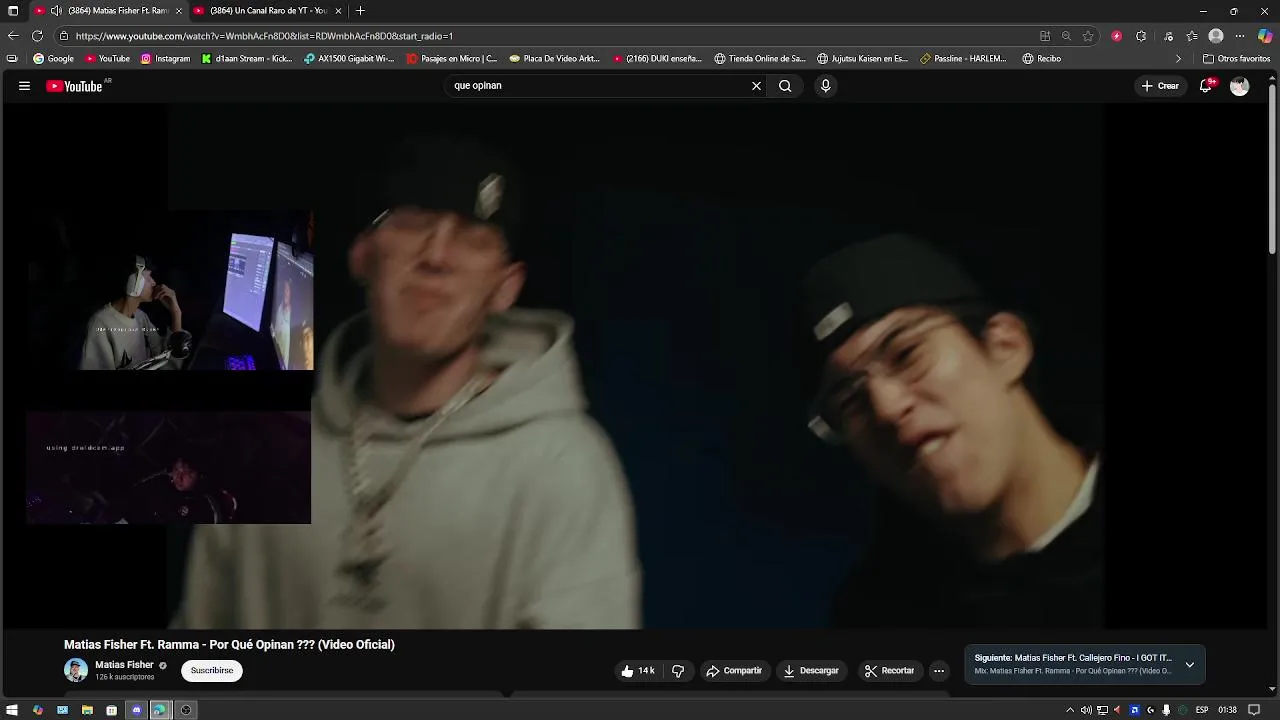Clip the video with Recortar
Image resolution: width=1280 pixels, height=720 pixels.
pyautogui.click(x=889, y=671)
